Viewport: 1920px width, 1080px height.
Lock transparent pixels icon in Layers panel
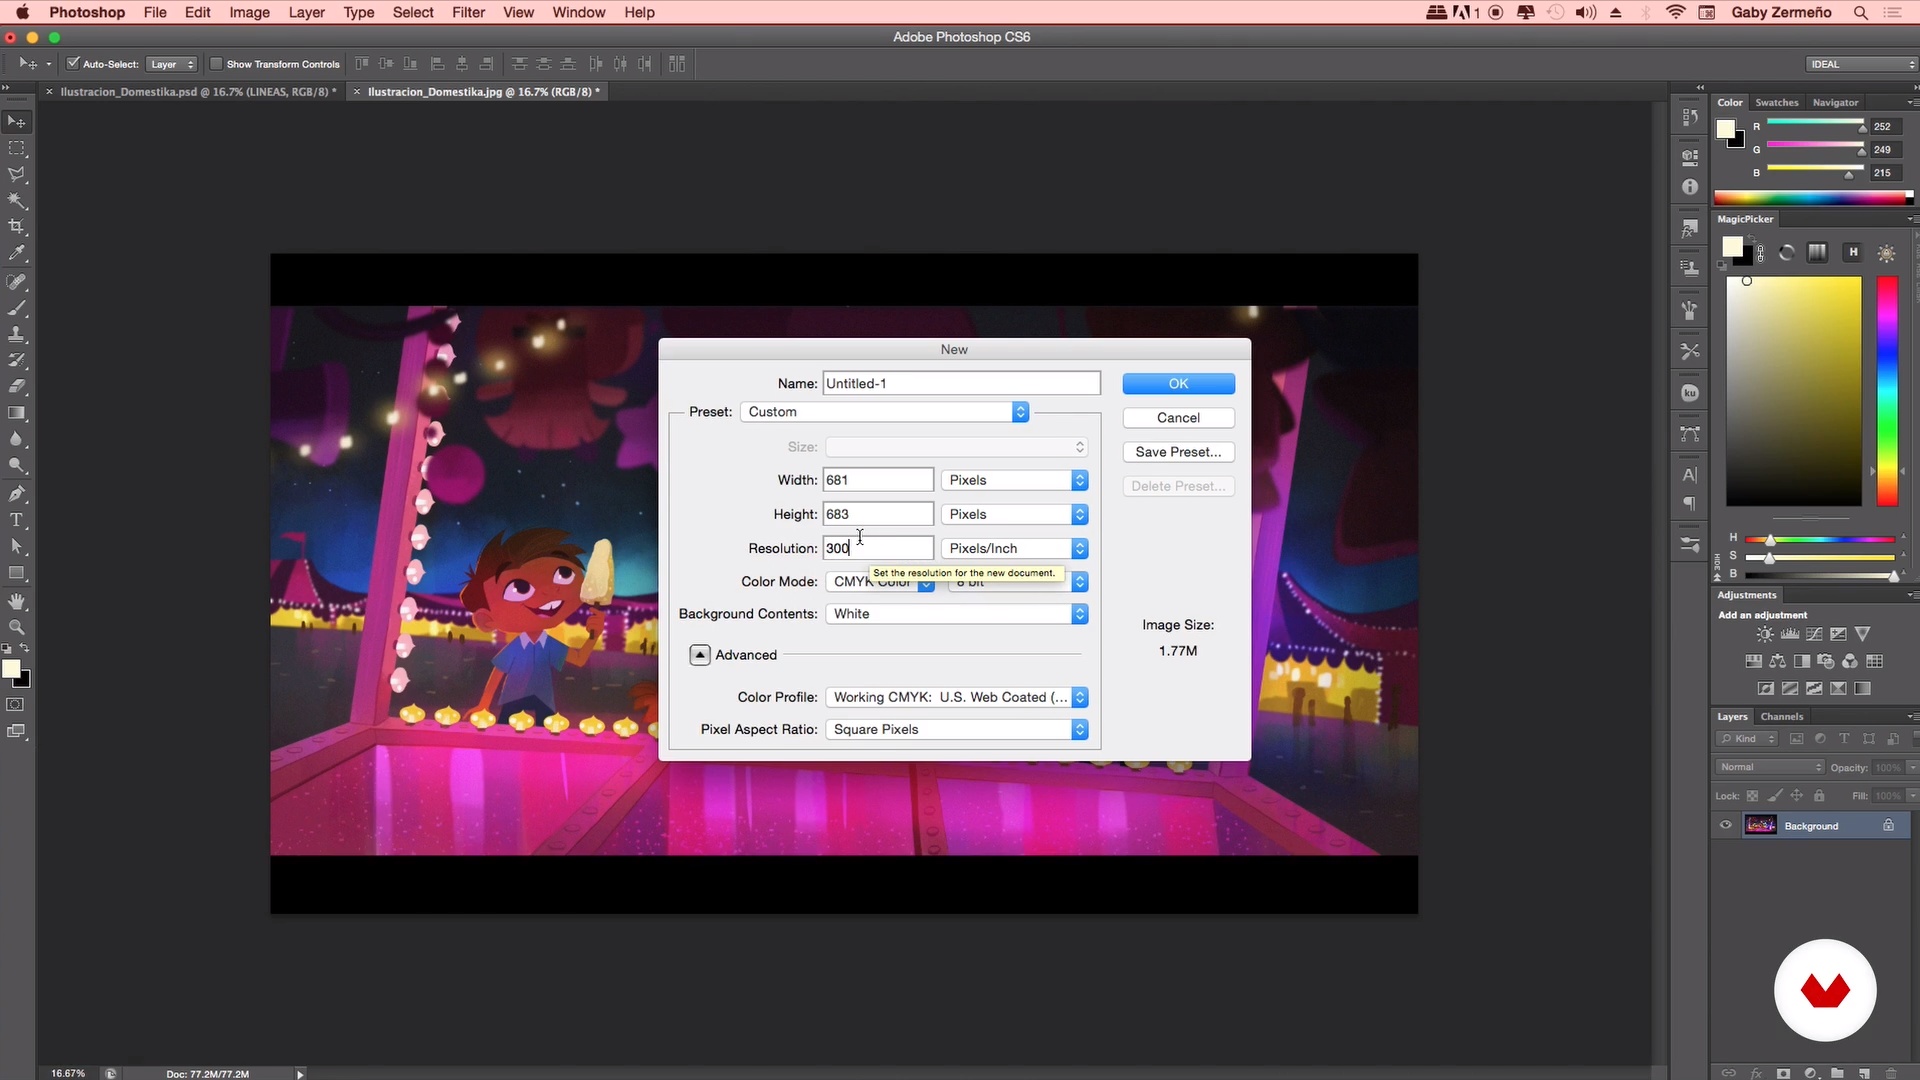[1752, 796]
